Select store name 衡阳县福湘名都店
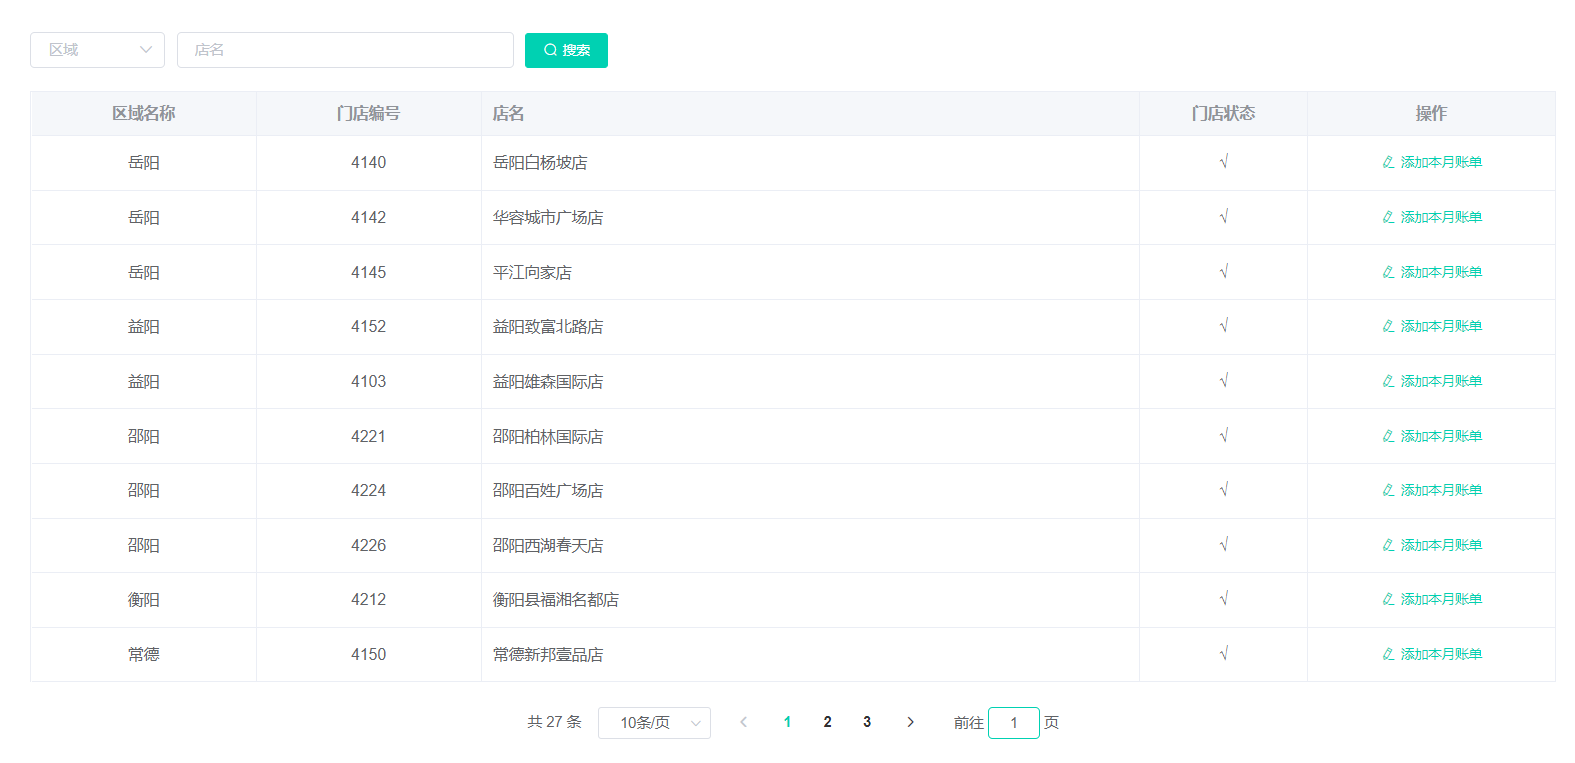Viewport: 1575px width, 763px height. point(556,600)
